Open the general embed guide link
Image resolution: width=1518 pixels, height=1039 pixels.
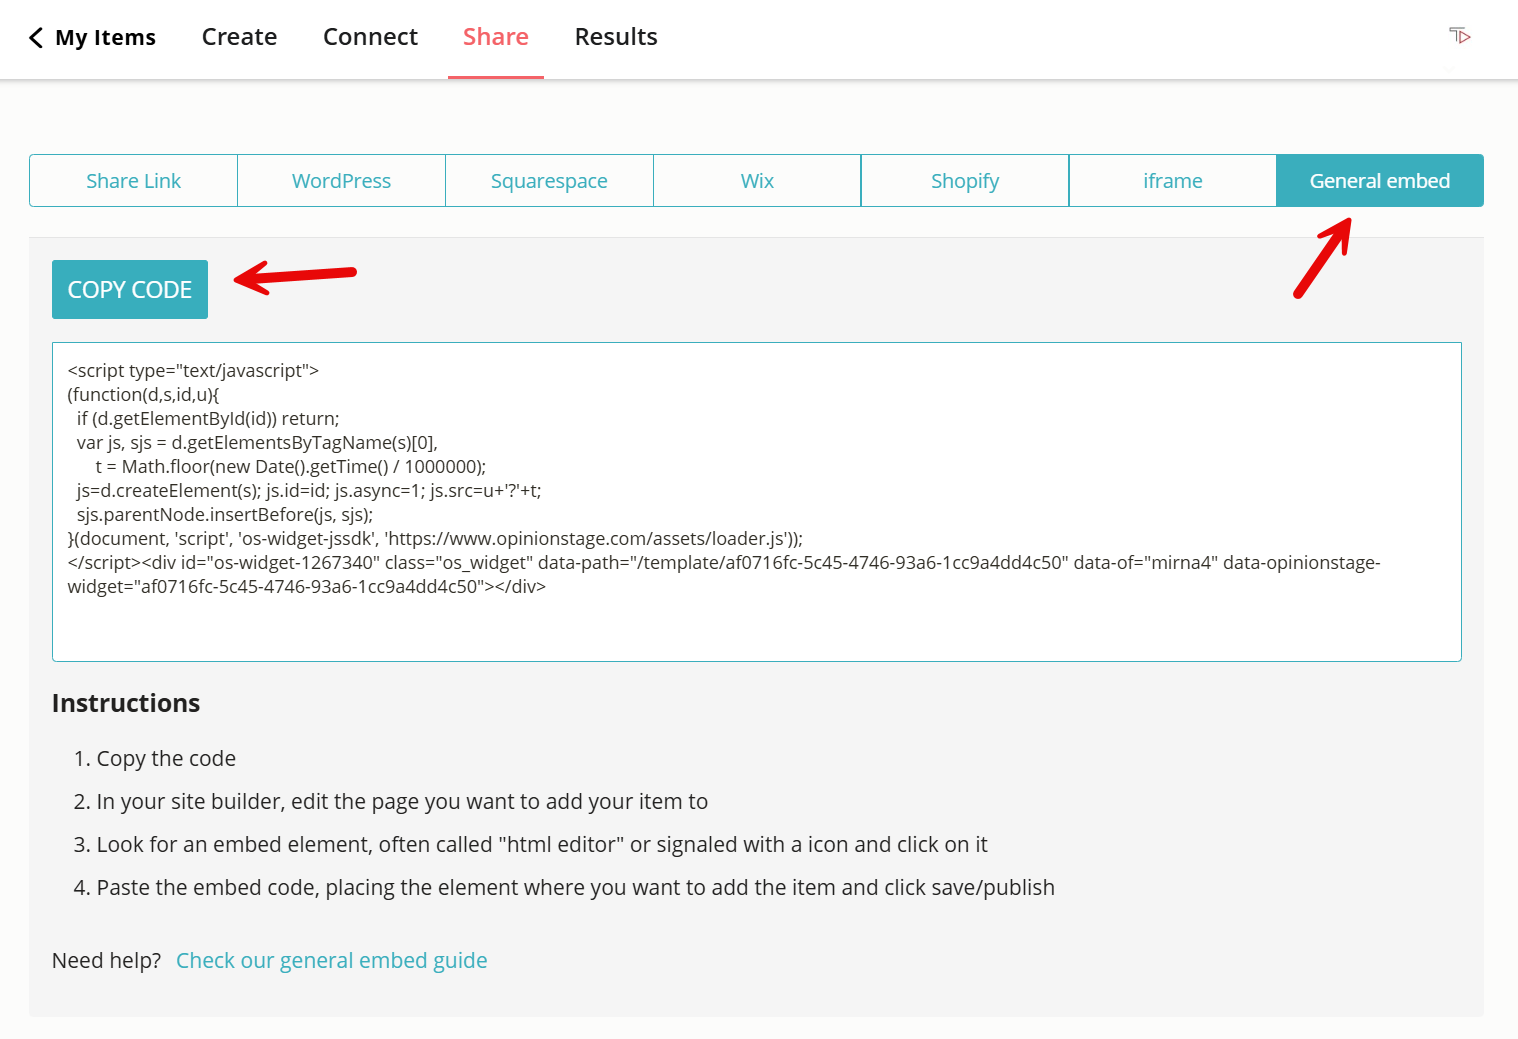coord(331,960)
